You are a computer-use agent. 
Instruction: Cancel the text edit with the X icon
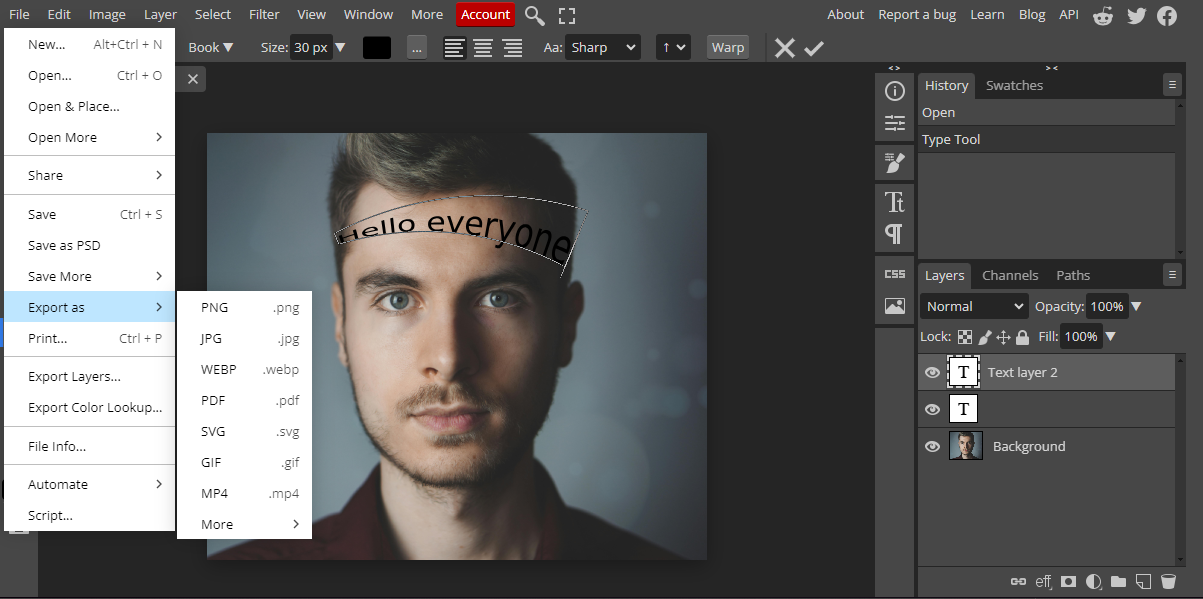(x=785, y=48)
